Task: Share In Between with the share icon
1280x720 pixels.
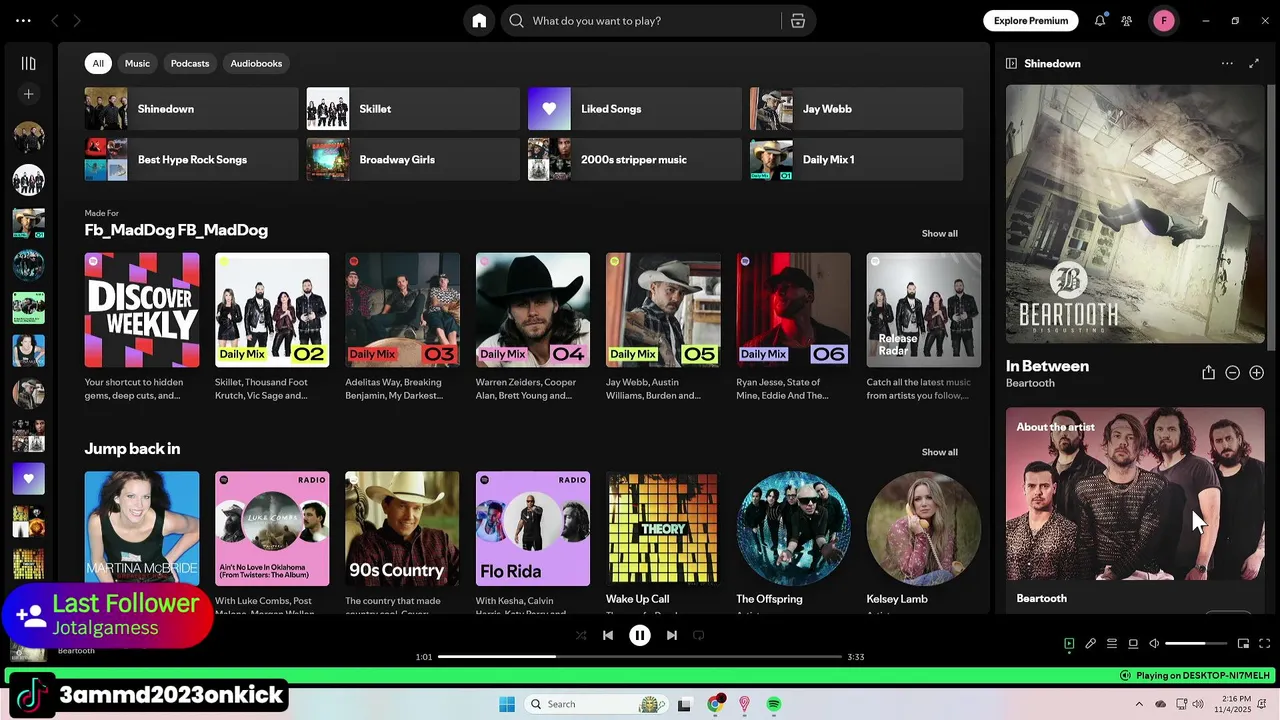Action: (x=1208, y=372)
